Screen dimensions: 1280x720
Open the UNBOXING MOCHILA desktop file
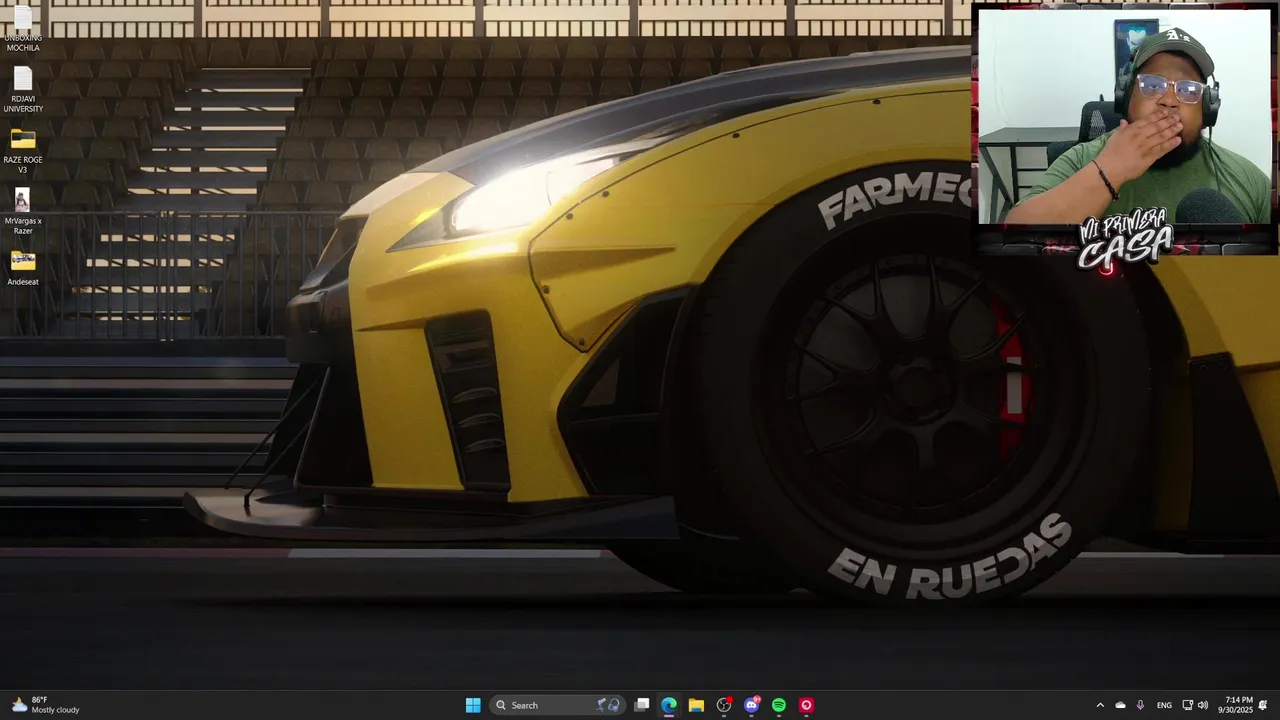coord(23,30)
